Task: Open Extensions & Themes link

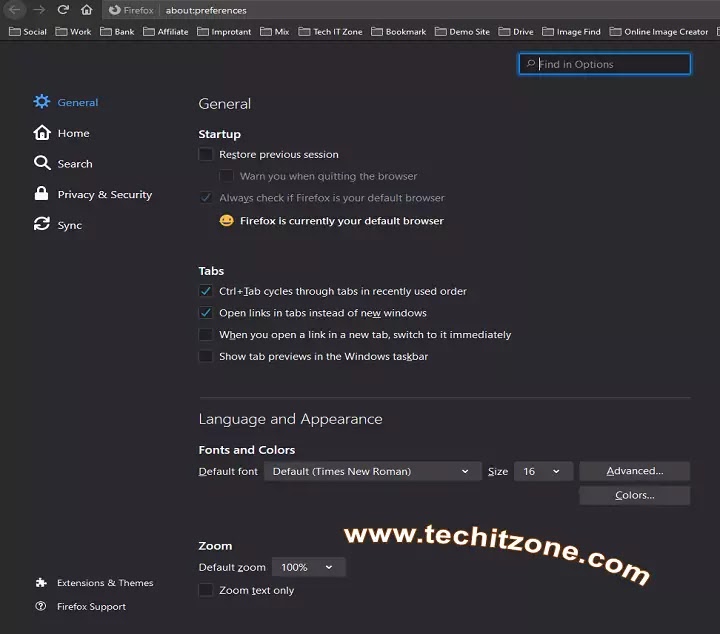Action: (x=105, y=583)
